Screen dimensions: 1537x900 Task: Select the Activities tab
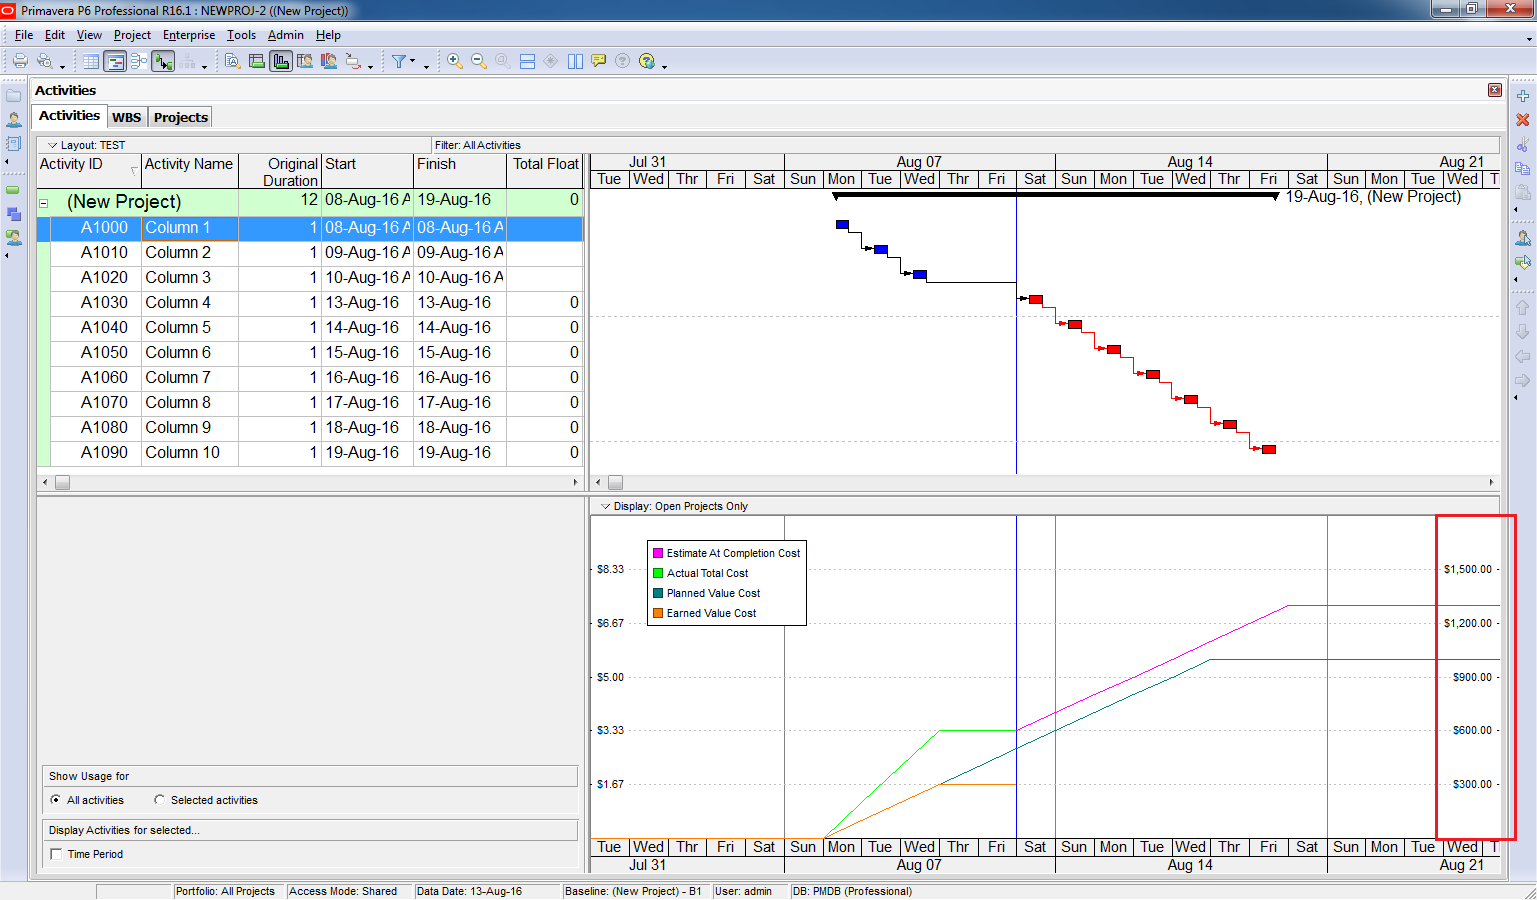(x=69, y=116)
